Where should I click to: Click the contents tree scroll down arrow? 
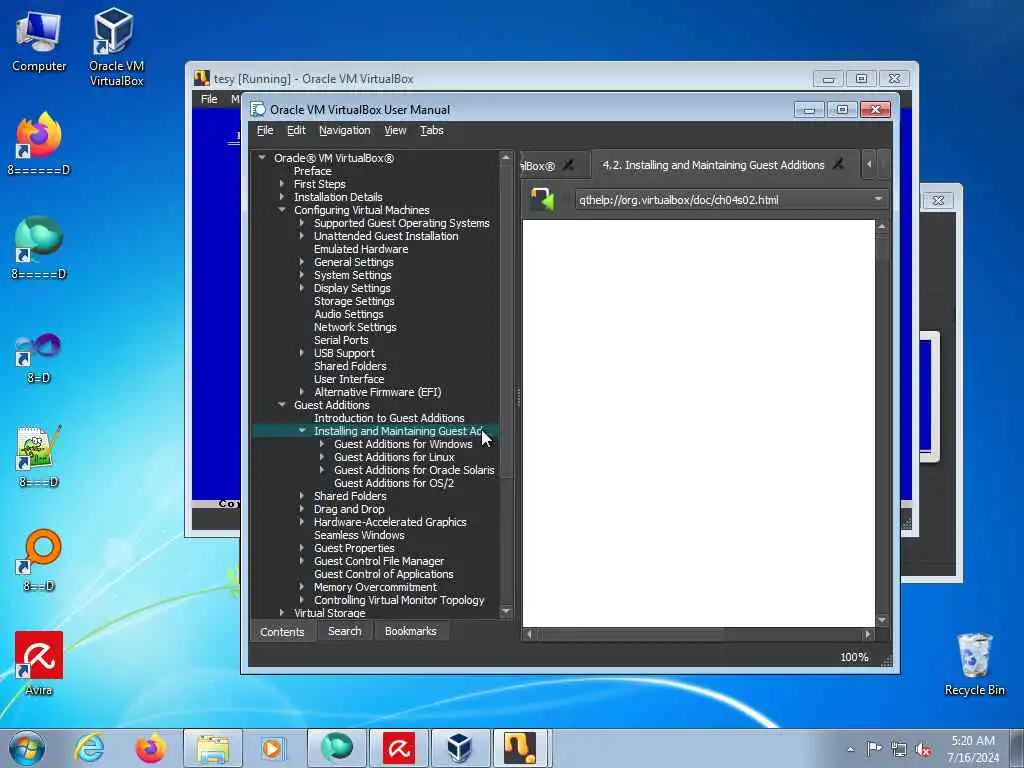[505, 611]
